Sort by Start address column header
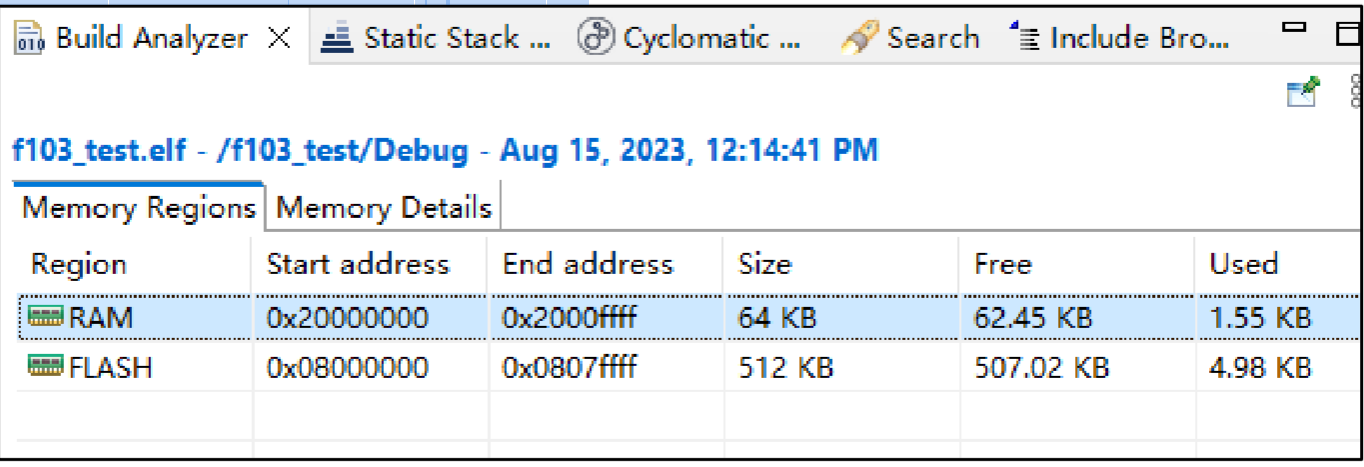 coord(357,264)
